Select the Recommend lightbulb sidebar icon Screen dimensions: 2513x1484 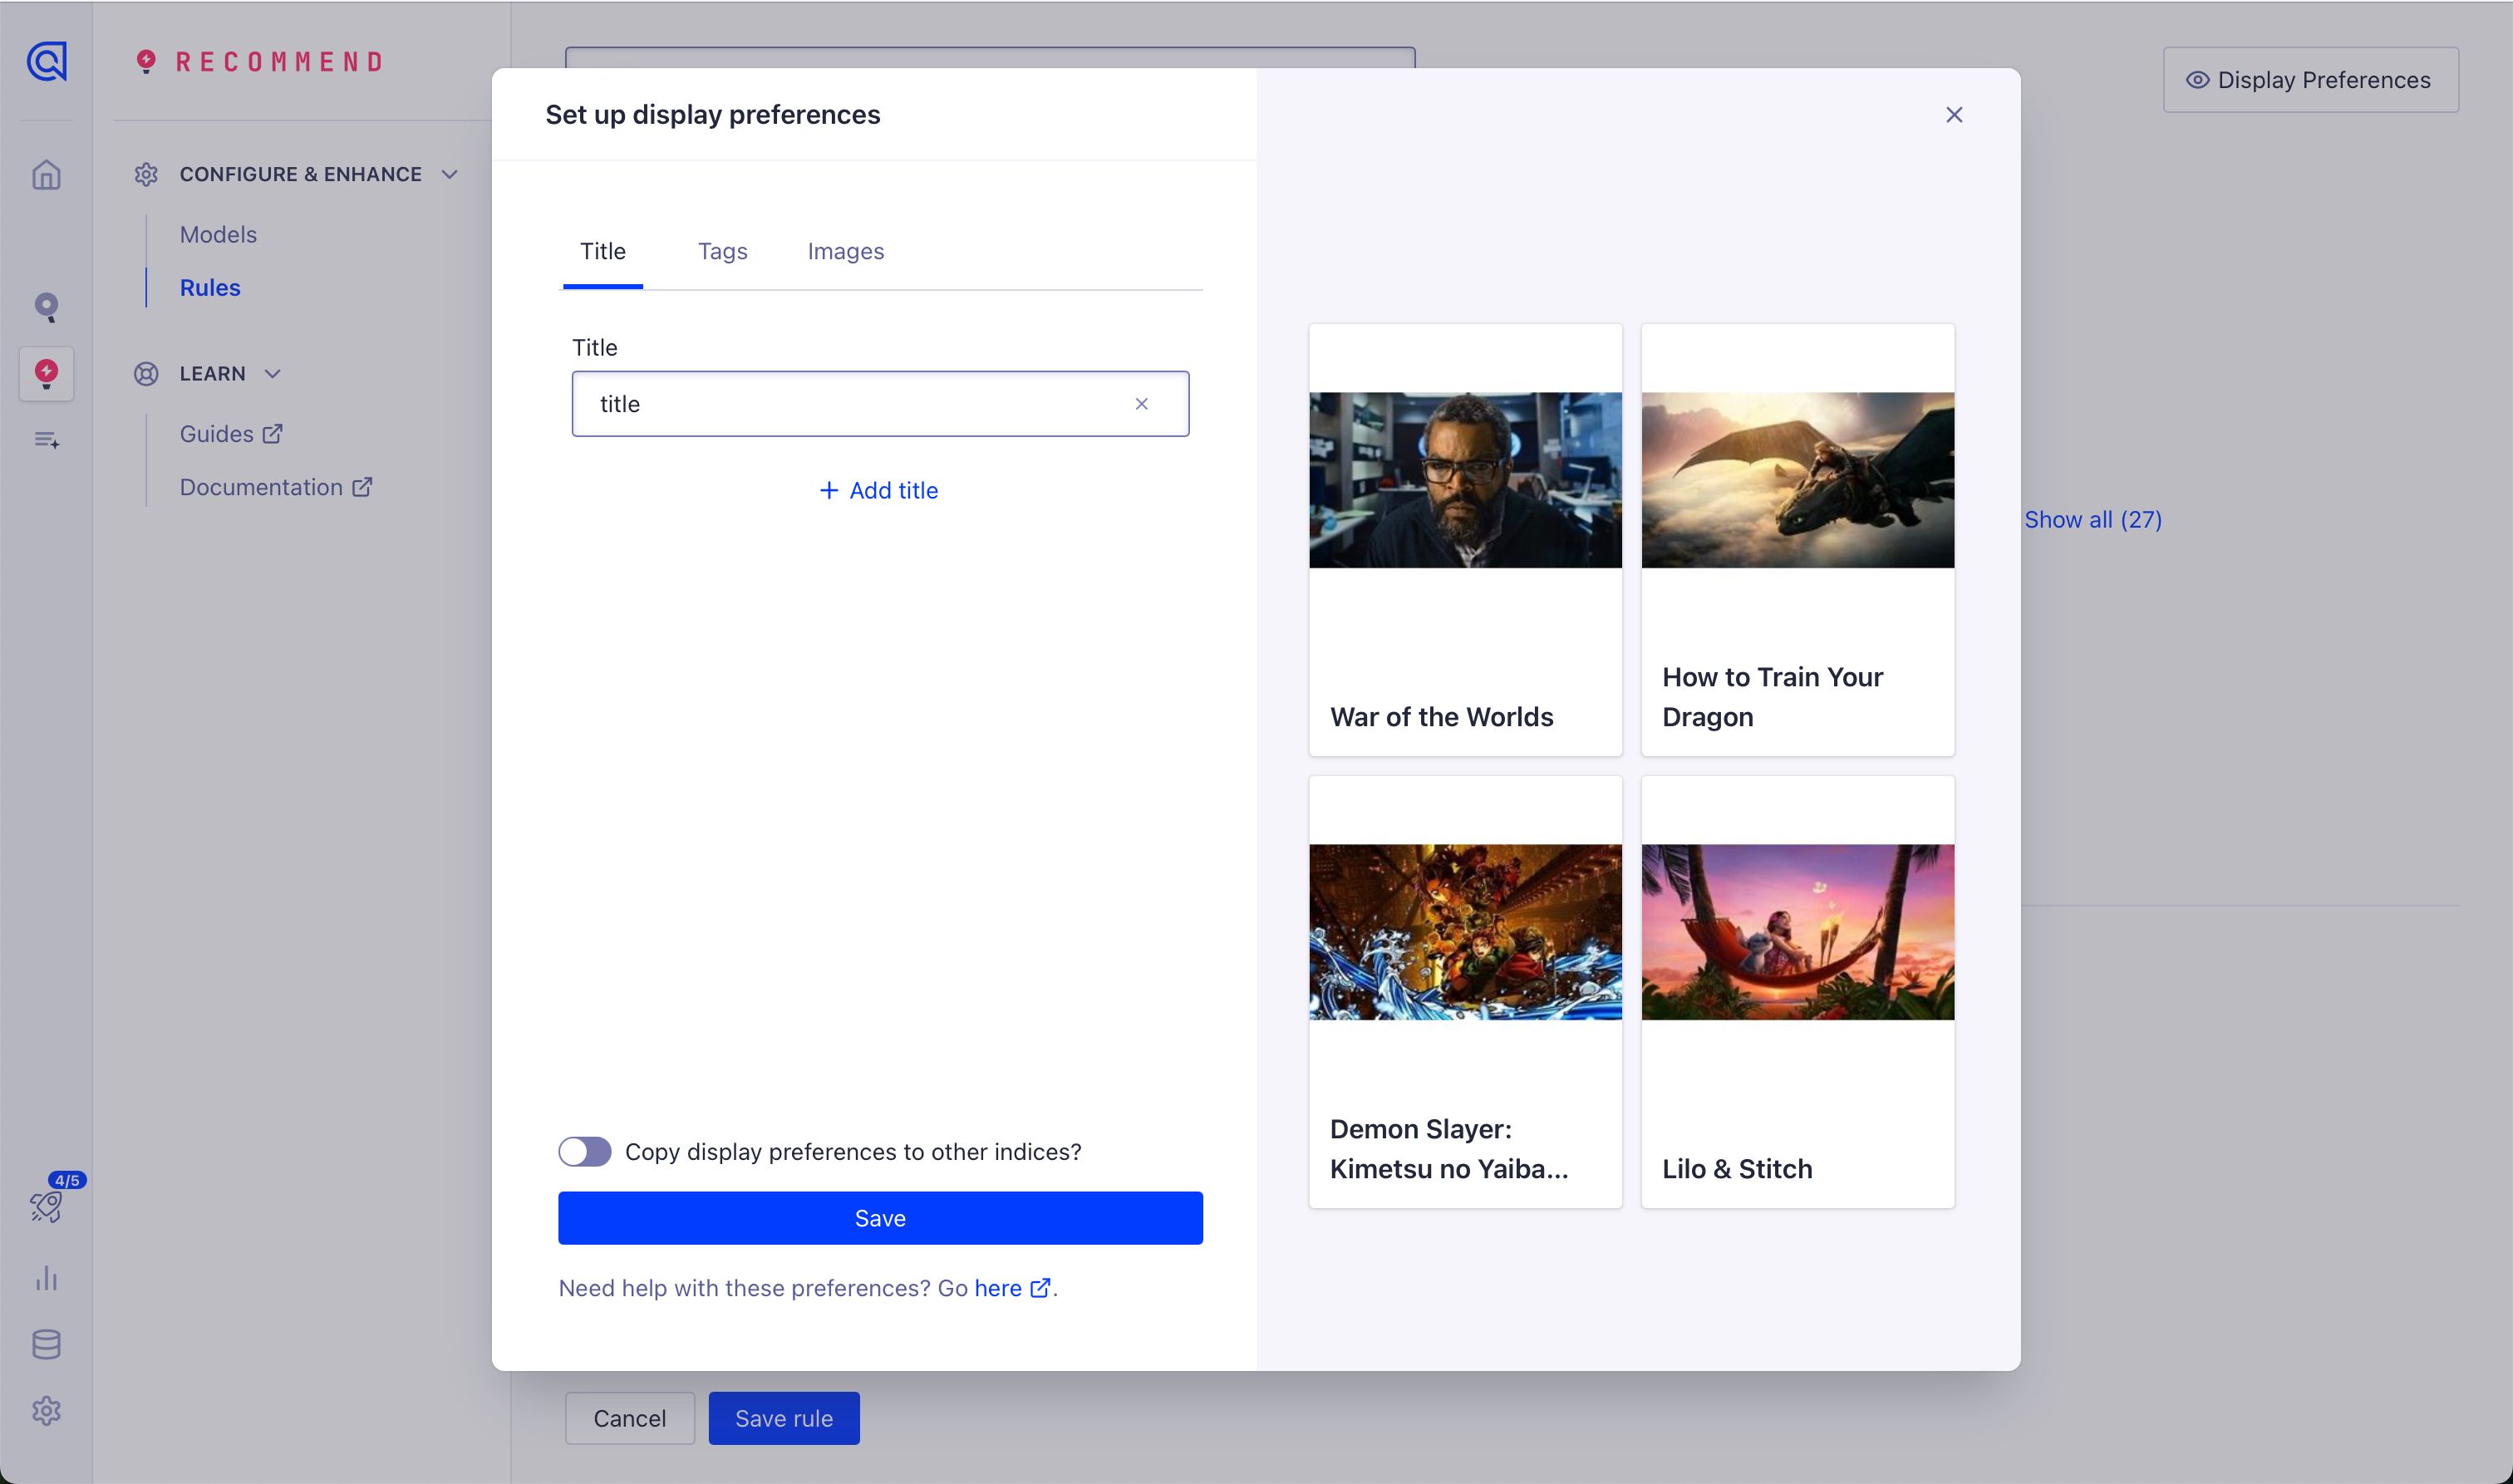[46, 374]
